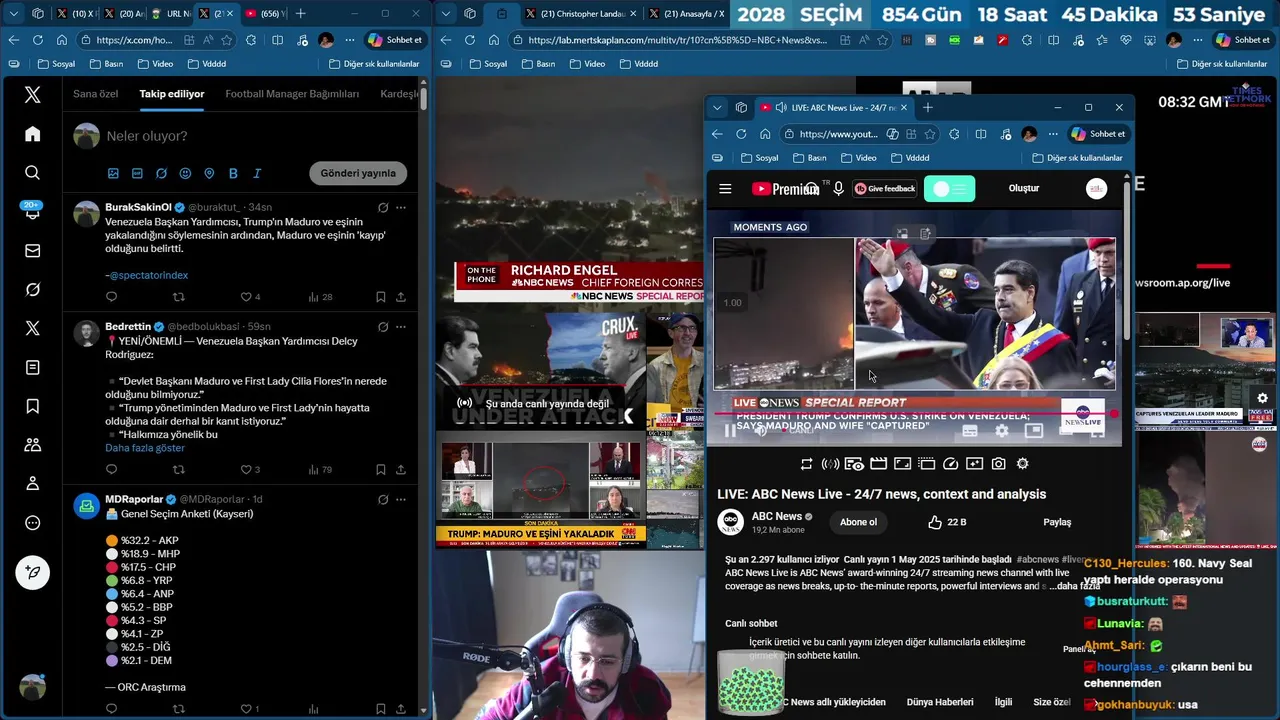Screen dimensions: 1280x720
Task: Open X notifications bell with 20+ badge
Action: point(33,211)
